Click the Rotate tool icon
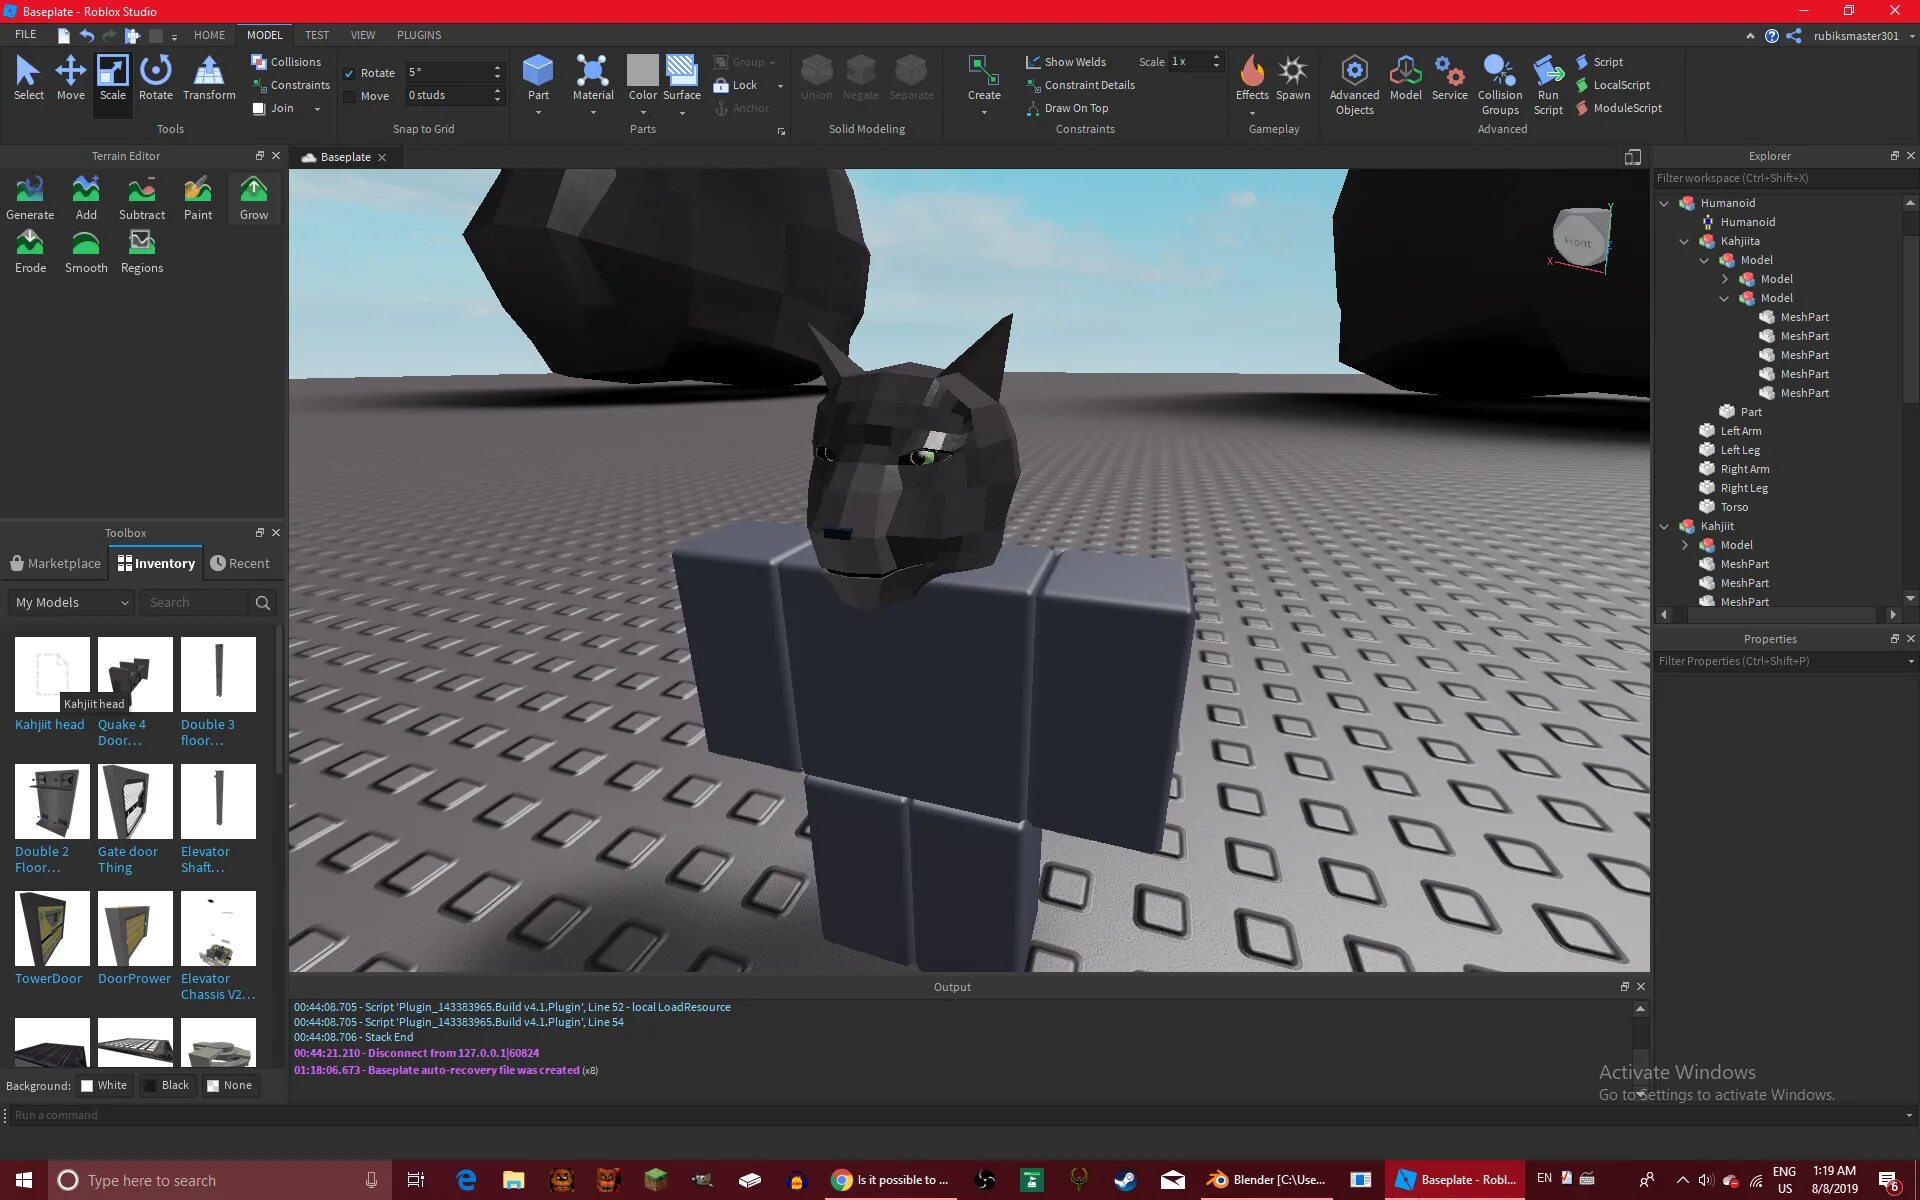1920x1200 pixels. tap(155, 71)
